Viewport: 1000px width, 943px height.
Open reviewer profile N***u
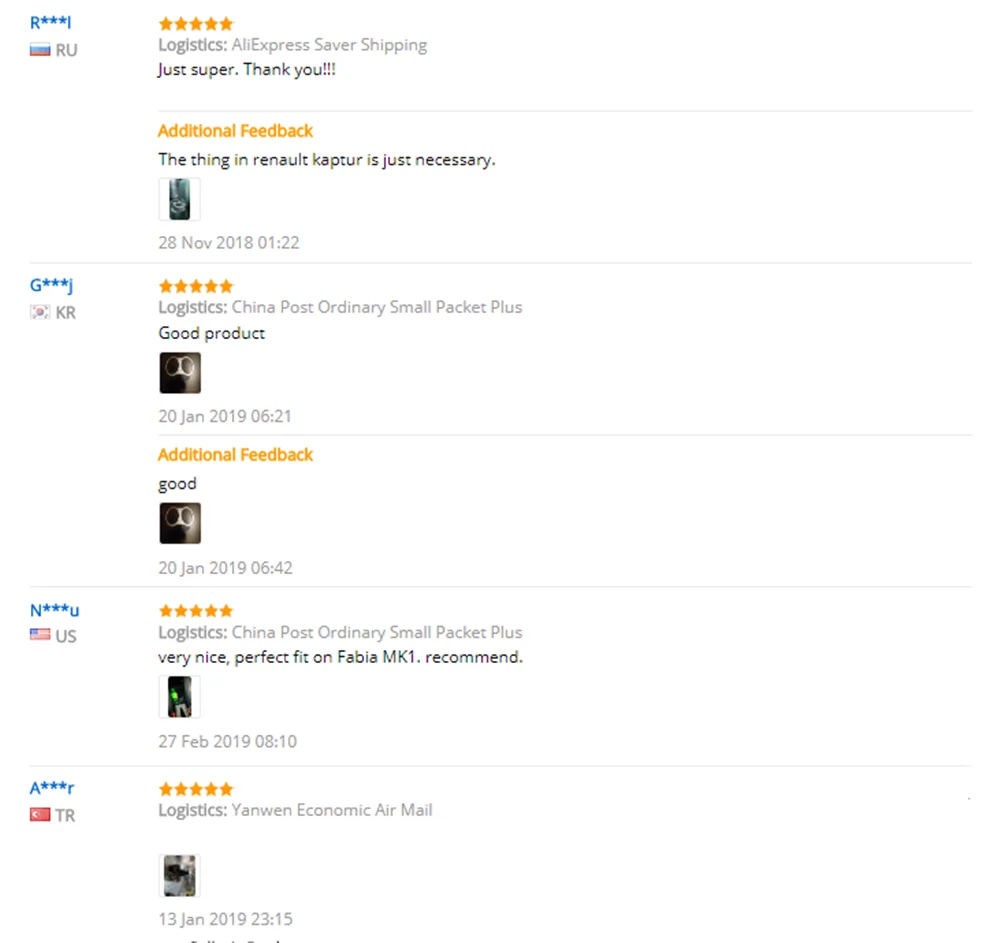[54, 610]
